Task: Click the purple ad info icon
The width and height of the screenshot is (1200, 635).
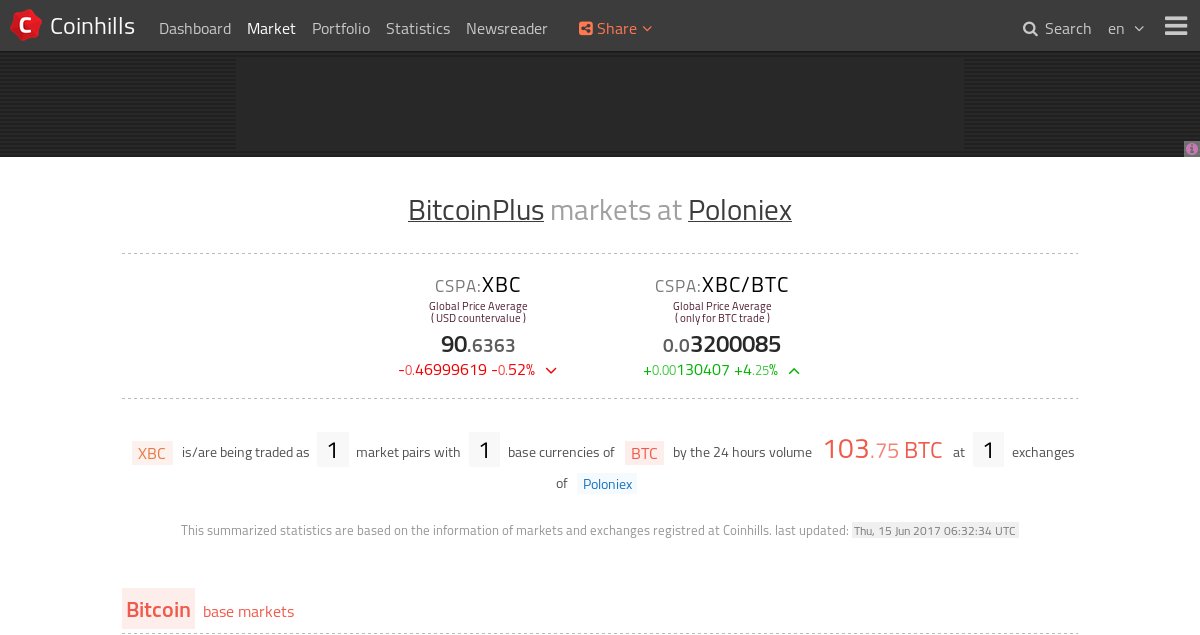Action: coord(1192,149)
